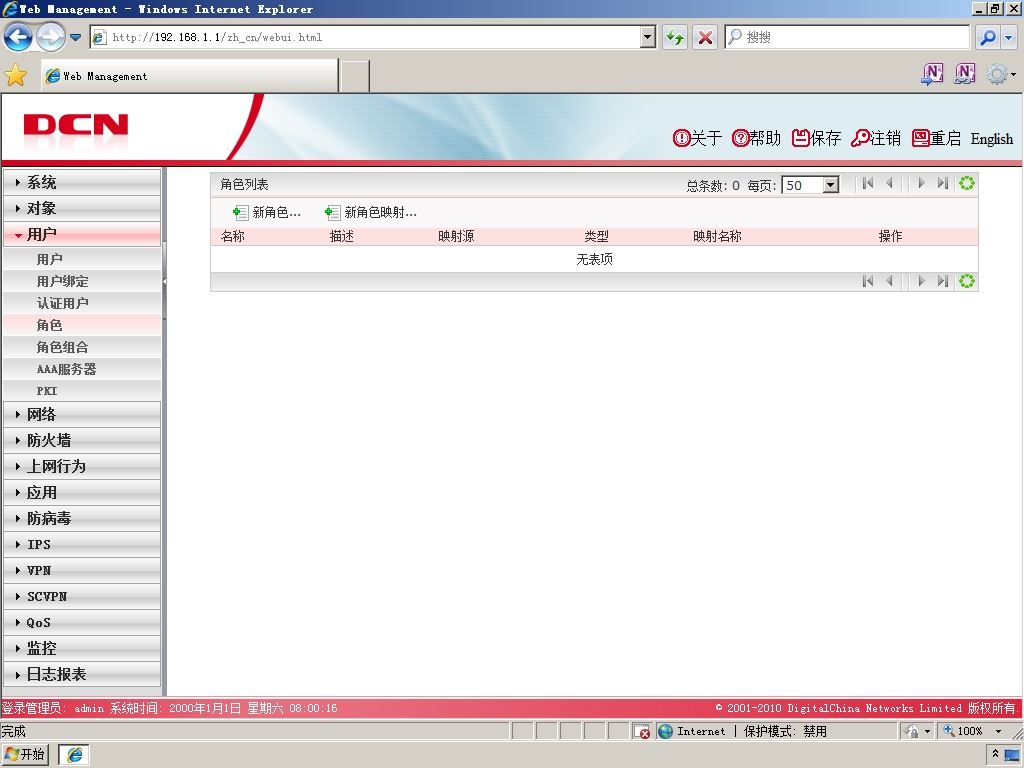Open the recent pages dropdown arrow
The height and width of the screenshot is (768, 1024).
(76, 37)
